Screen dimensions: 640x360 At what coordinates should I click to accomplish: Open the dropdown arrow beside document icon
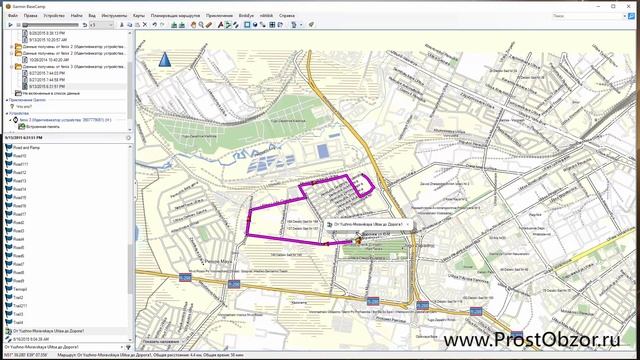pos(301,25)
